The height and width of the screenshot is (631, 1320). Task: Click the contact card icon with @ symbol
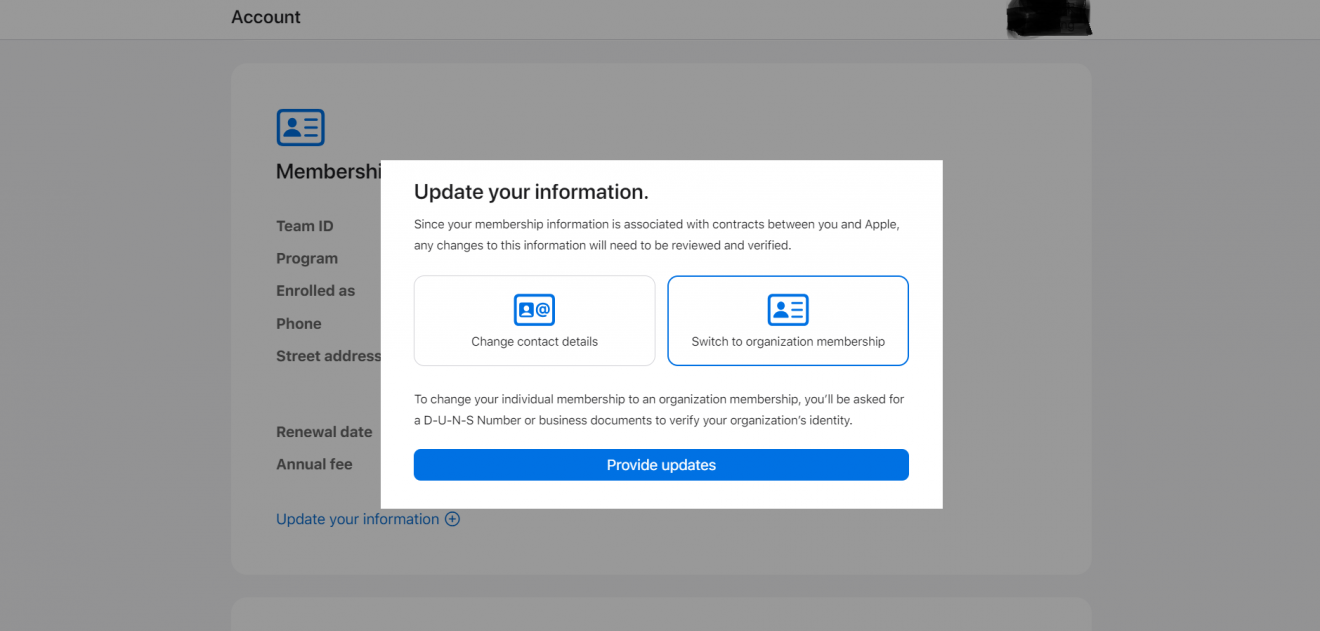click(534, 310)
